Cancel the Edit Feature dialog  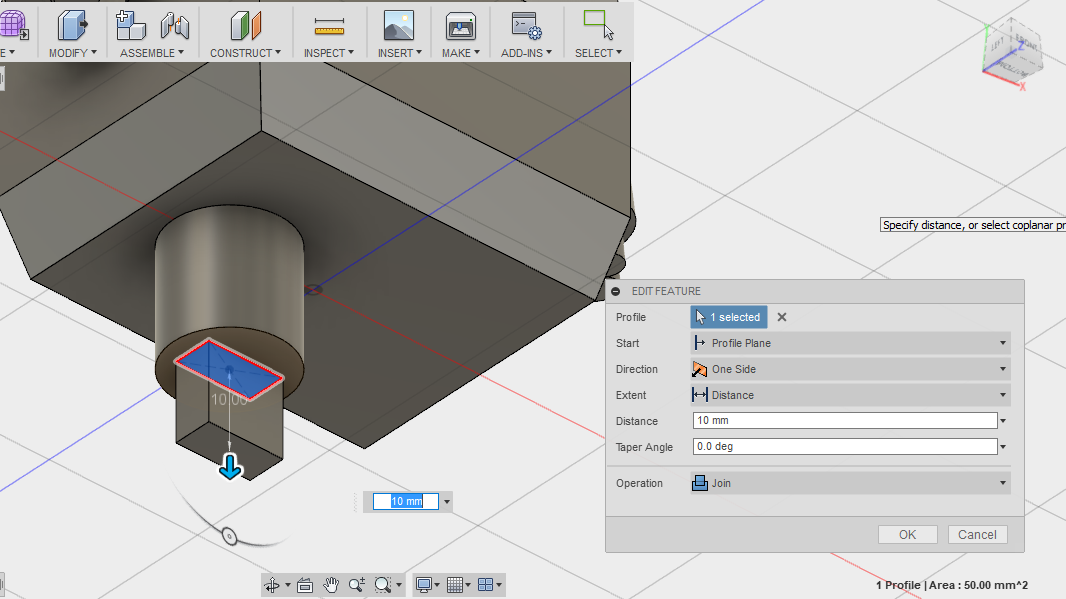[977, 534]
